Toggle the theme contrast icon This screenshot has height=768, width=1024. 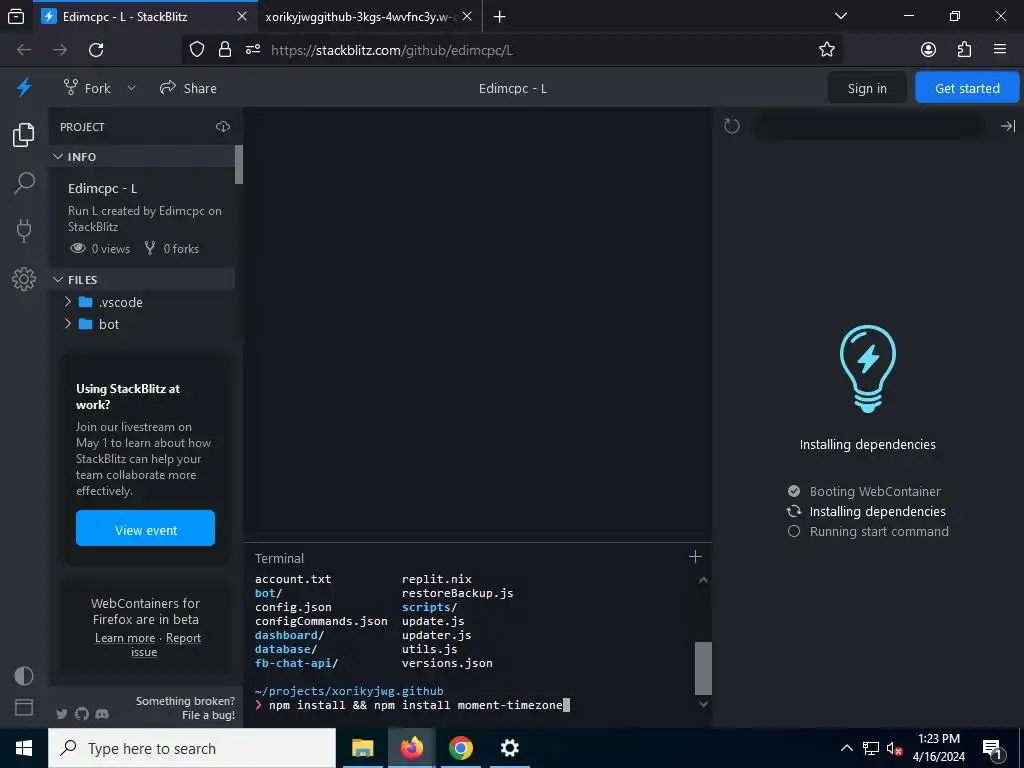coord(24,675)
